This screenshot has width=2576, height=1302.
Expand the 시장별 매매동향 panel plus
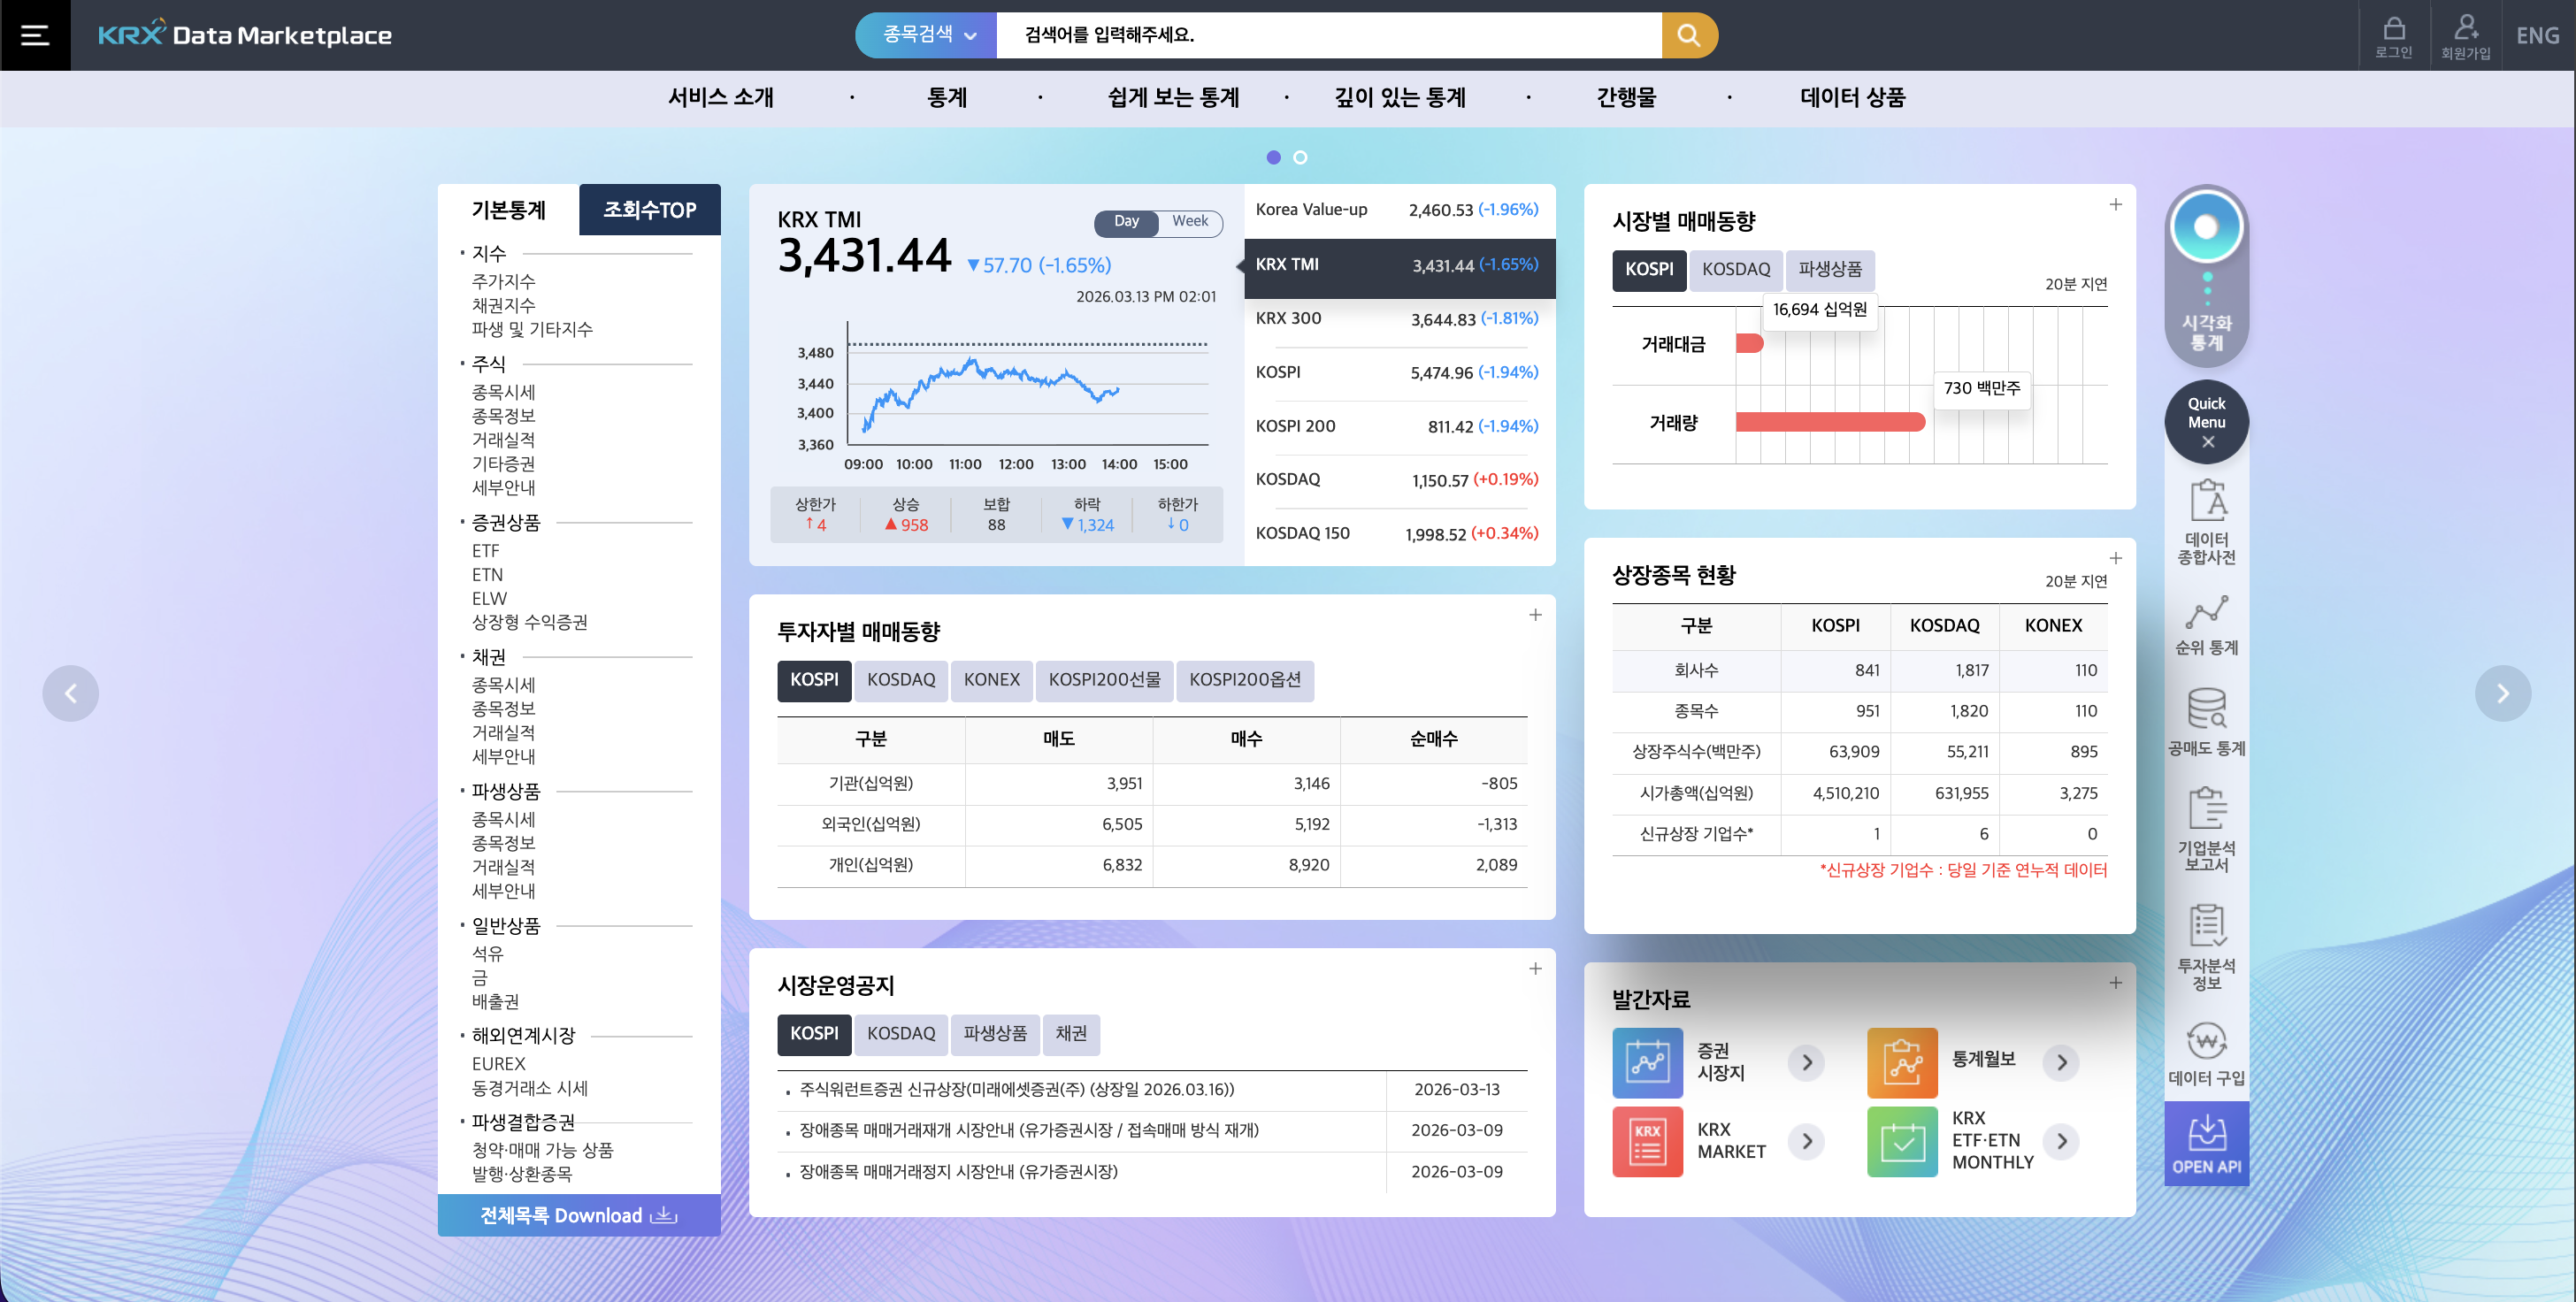tap(2115, 205)
